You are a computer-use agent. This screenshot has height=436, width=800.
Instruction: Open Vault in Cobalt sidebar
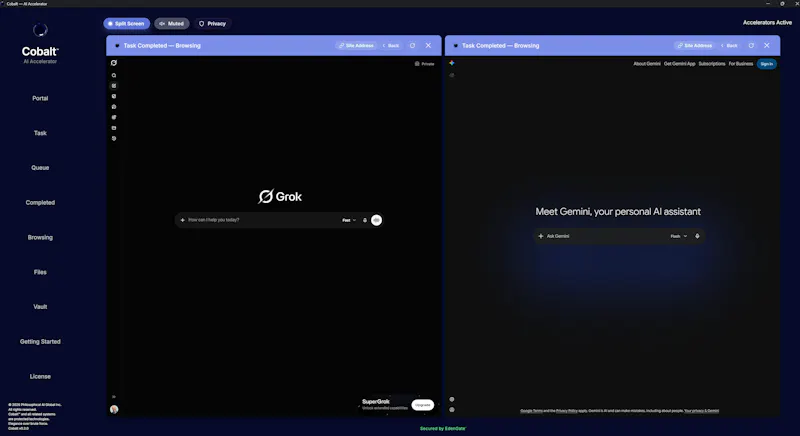40,306
